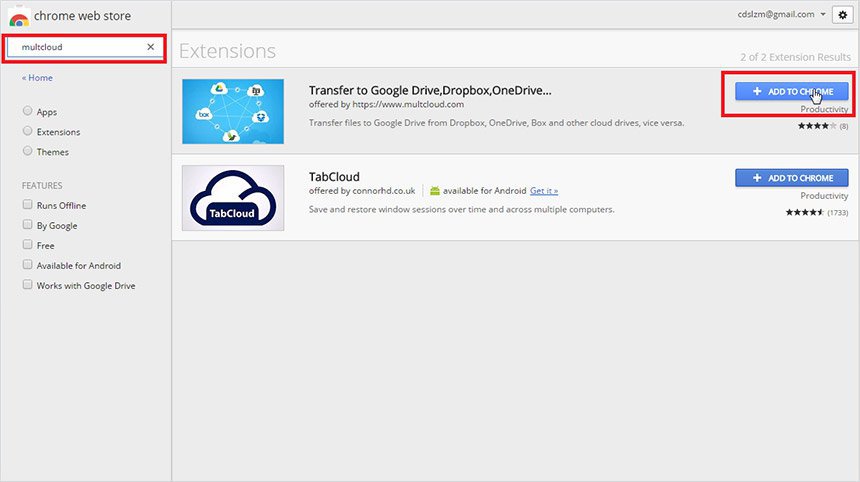
Task: Go back via the Home link
Action: tap(40, 78)
